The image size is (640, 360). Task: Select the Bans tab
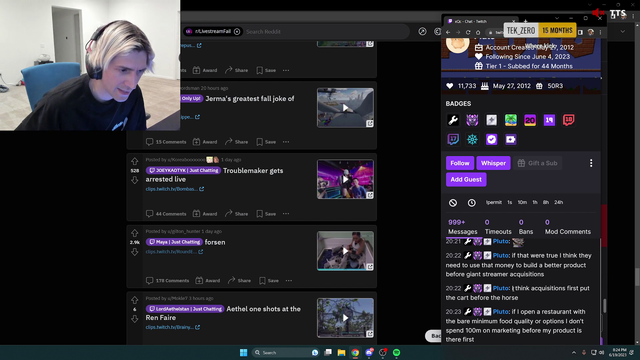(x=526, y=227)
